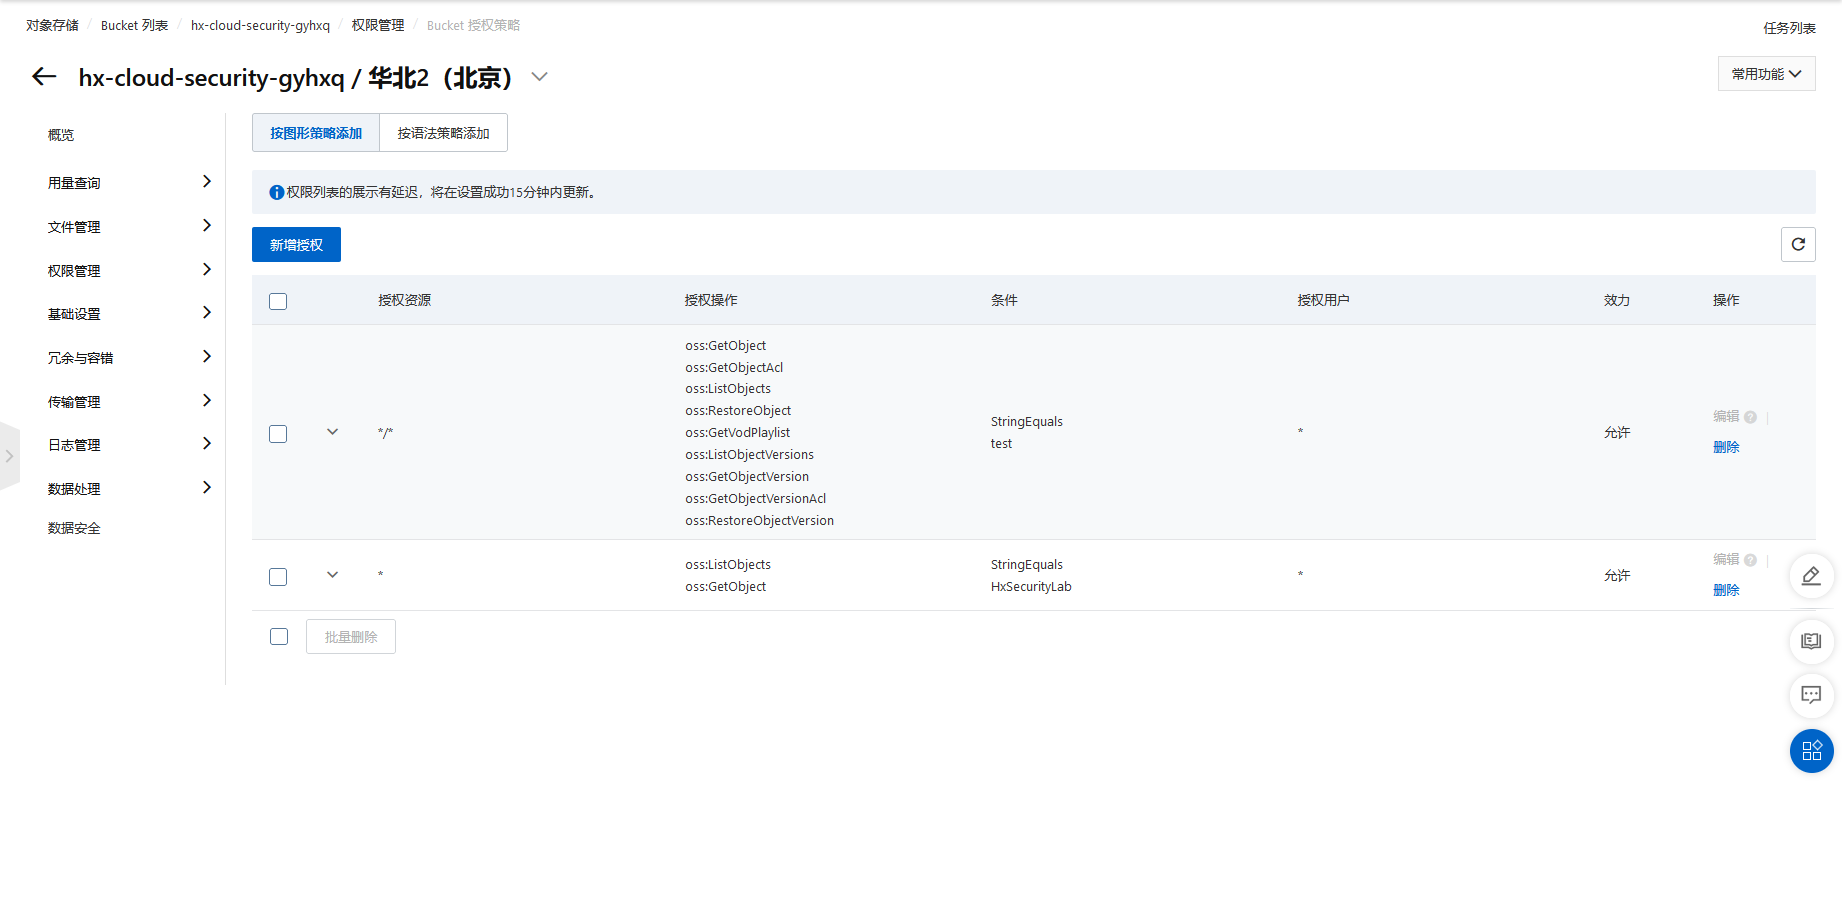The image size is (1842, 912).
Task: Click the 效力 column header
Action: [1617, 300]
